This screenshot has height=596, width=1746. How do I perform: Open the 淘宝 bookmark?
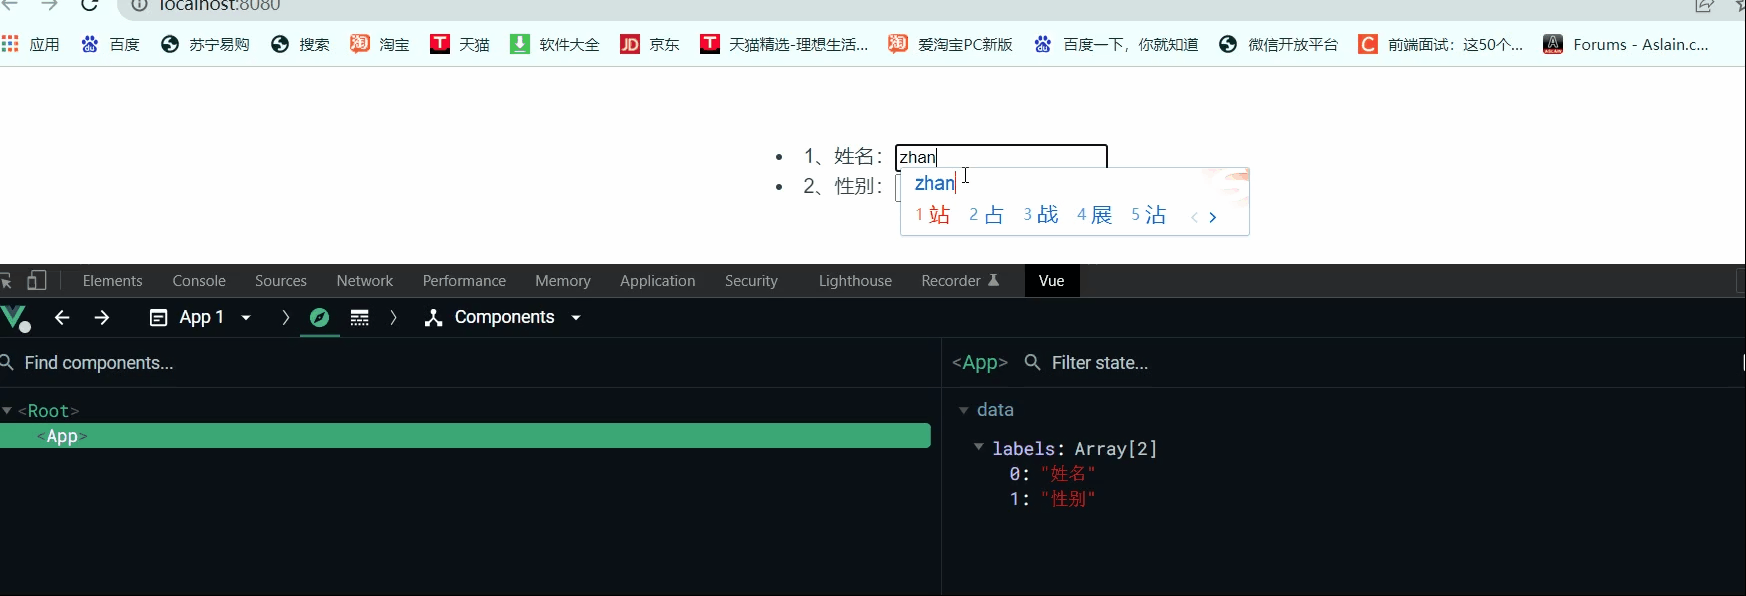tap(380, 44)
